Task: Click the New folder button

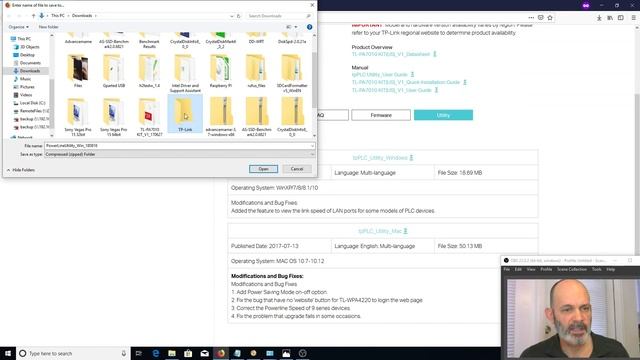Action: pos(48,27)
